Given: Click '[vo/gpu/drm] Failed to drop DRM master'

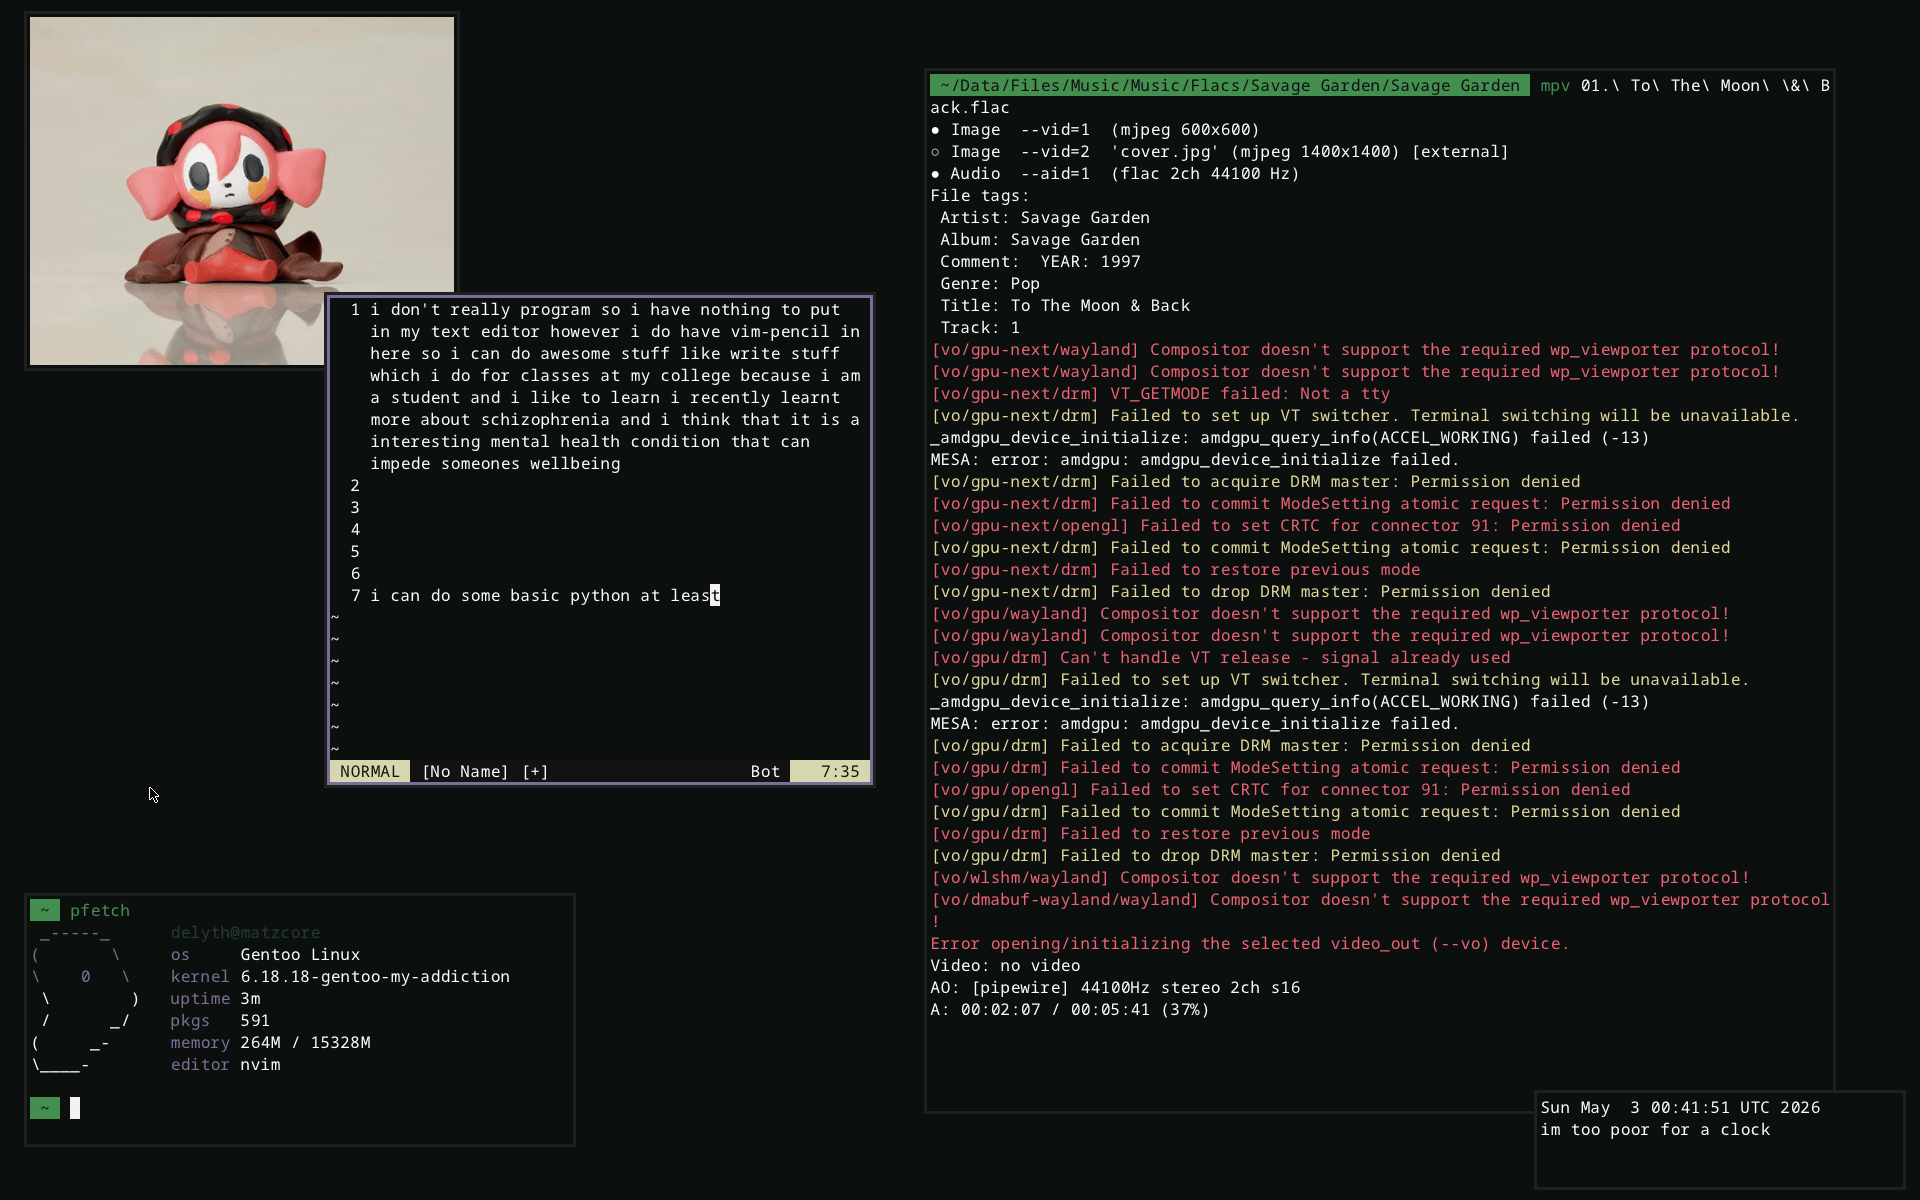Looking at the screenshot, I should (1216, 855).
